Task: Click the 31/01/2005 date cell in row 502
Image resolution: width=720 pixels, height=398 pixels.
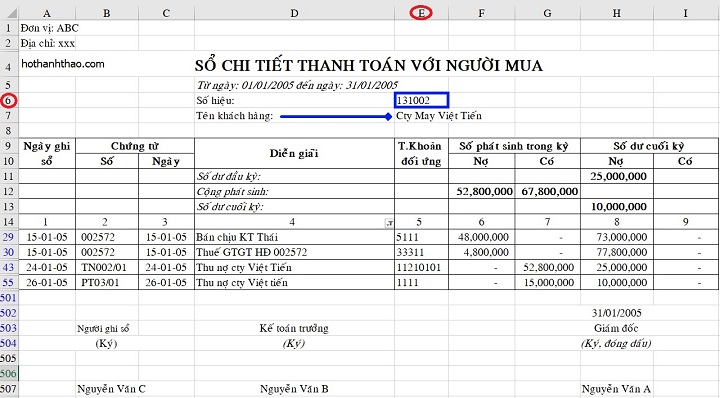Action: pos(617,313)
